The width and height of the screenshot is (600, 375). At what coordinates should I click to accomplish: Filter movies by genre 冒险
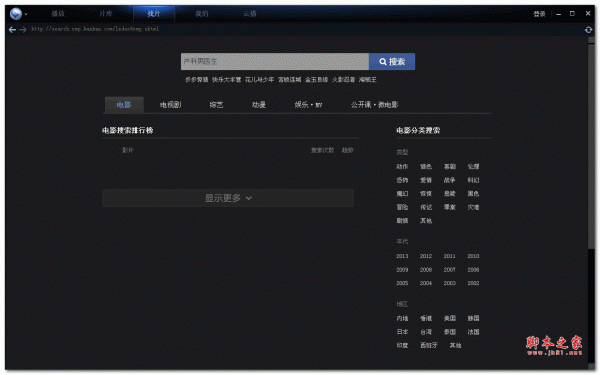tap(402, 207)
